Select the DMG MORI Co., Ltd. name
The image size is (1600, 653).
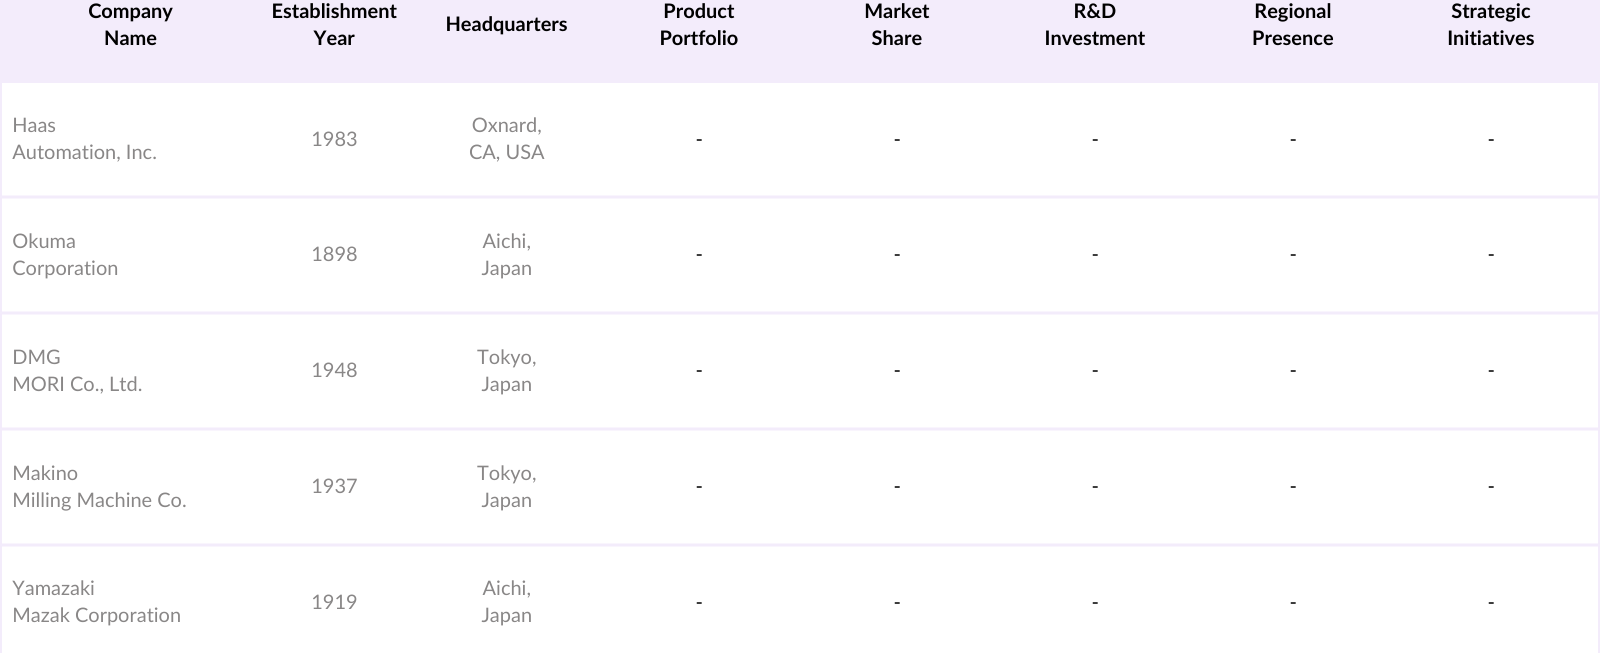(77, 371)
